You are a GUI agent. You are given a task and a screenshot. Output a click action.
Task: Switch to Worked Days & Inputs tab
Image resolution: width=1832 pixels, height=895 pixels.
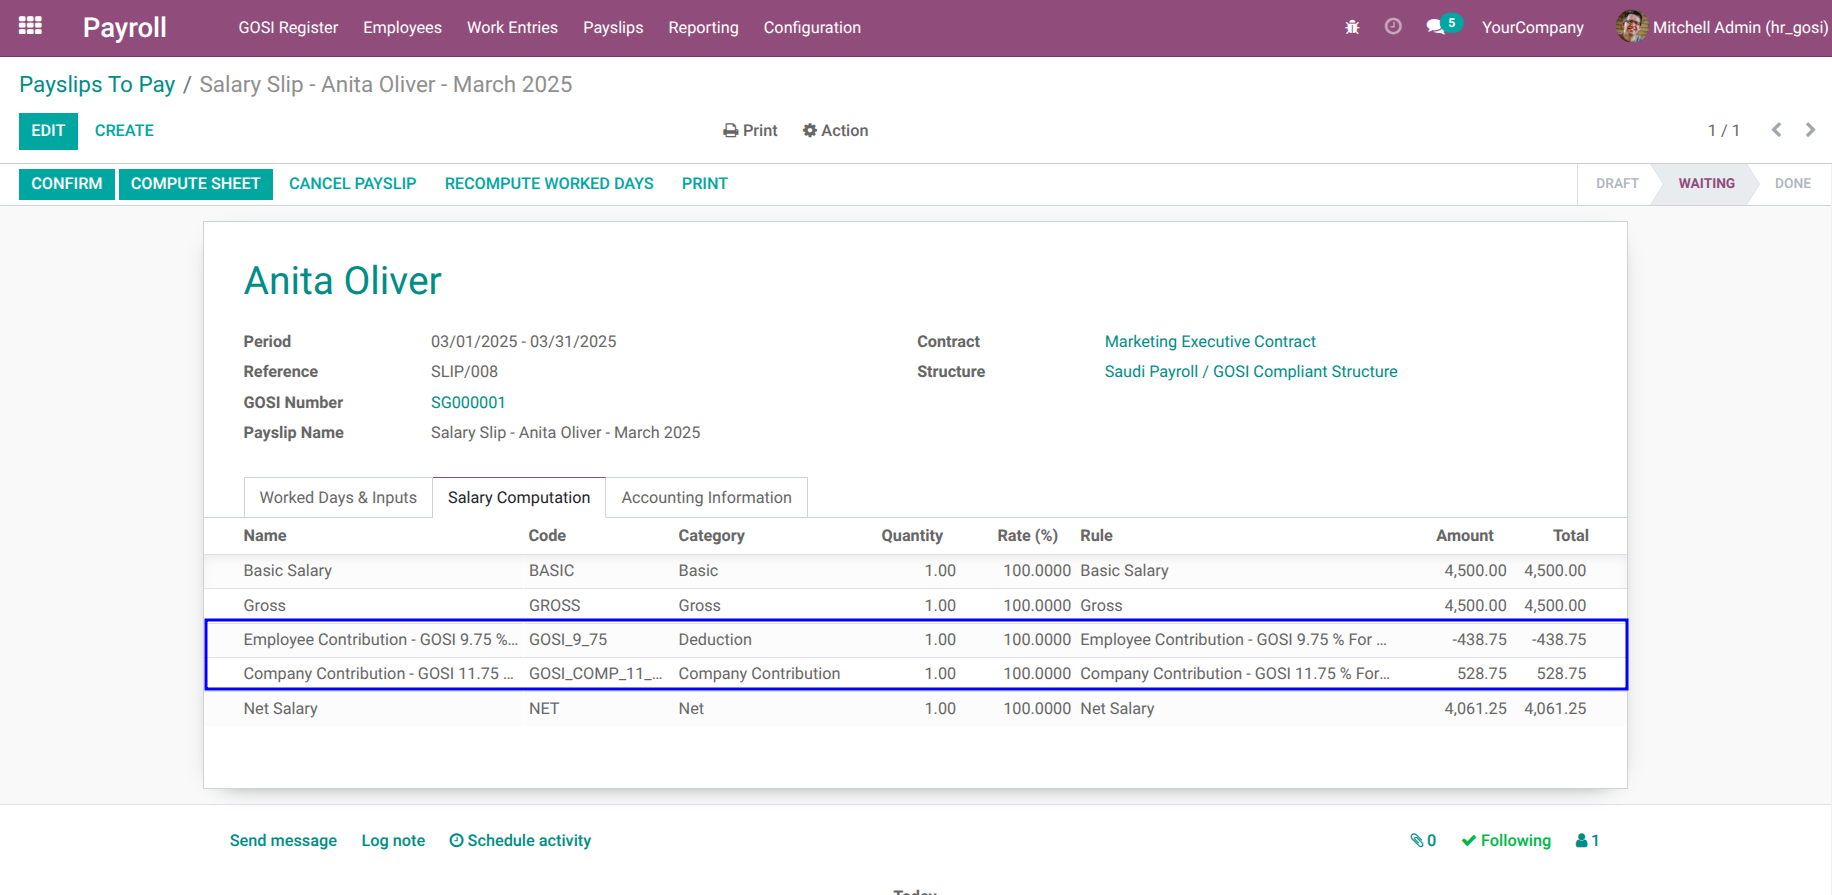click(338, 497)
